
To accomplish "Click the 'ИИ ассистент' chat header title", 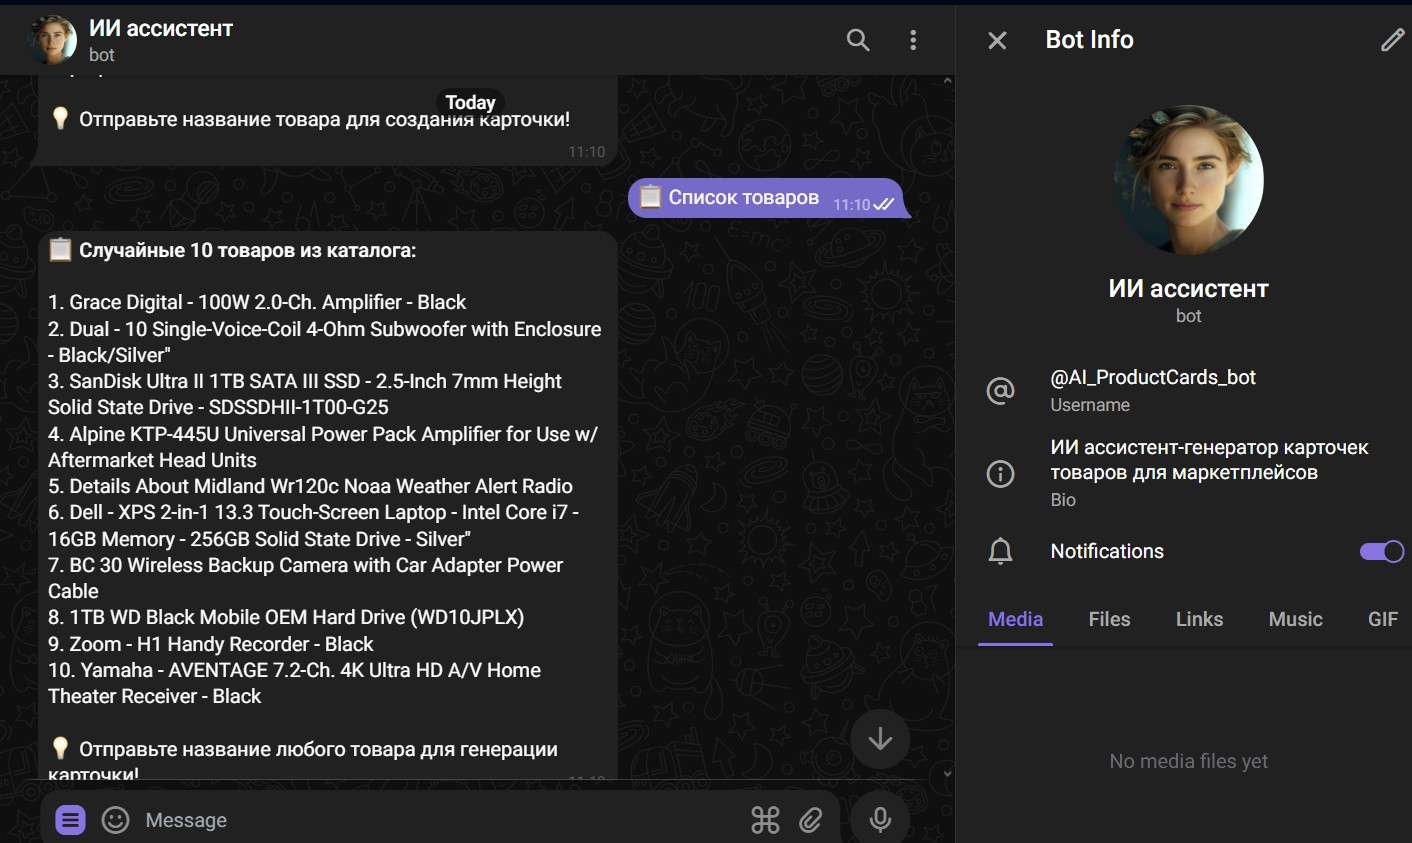I will pos(161,29).
